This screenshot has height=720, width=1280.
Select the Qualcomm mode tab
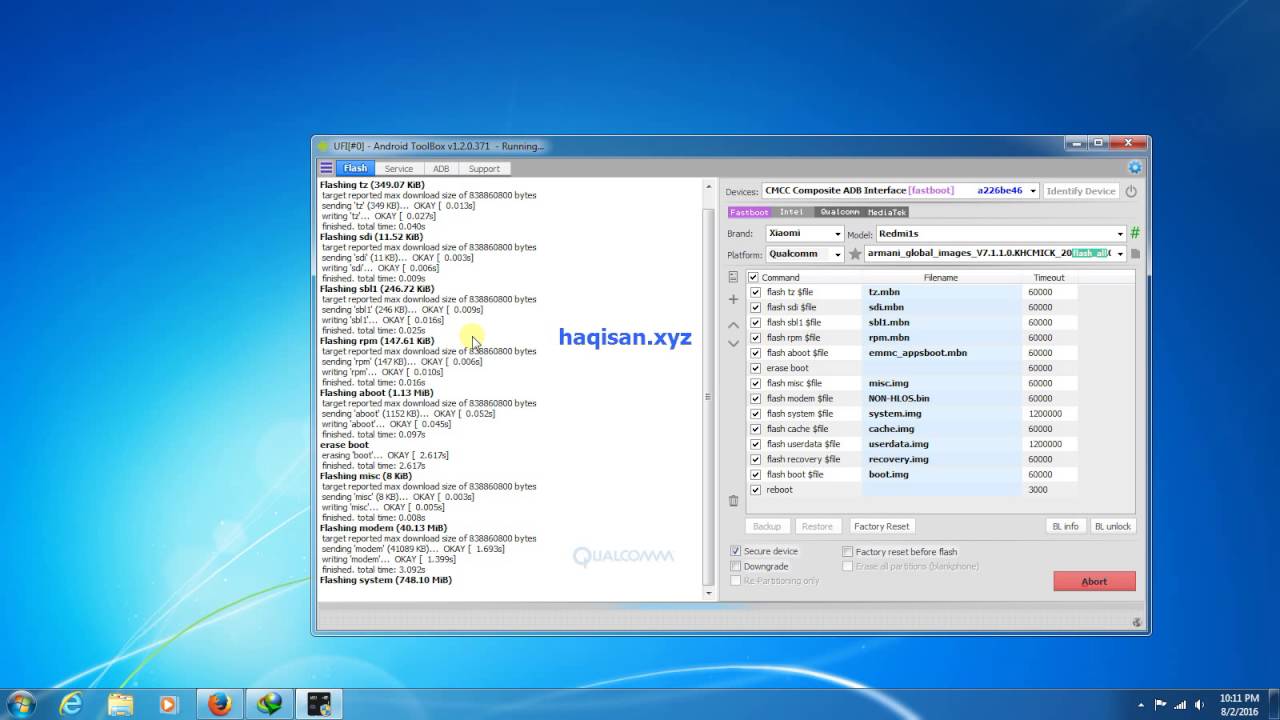[x=839, y=212]
